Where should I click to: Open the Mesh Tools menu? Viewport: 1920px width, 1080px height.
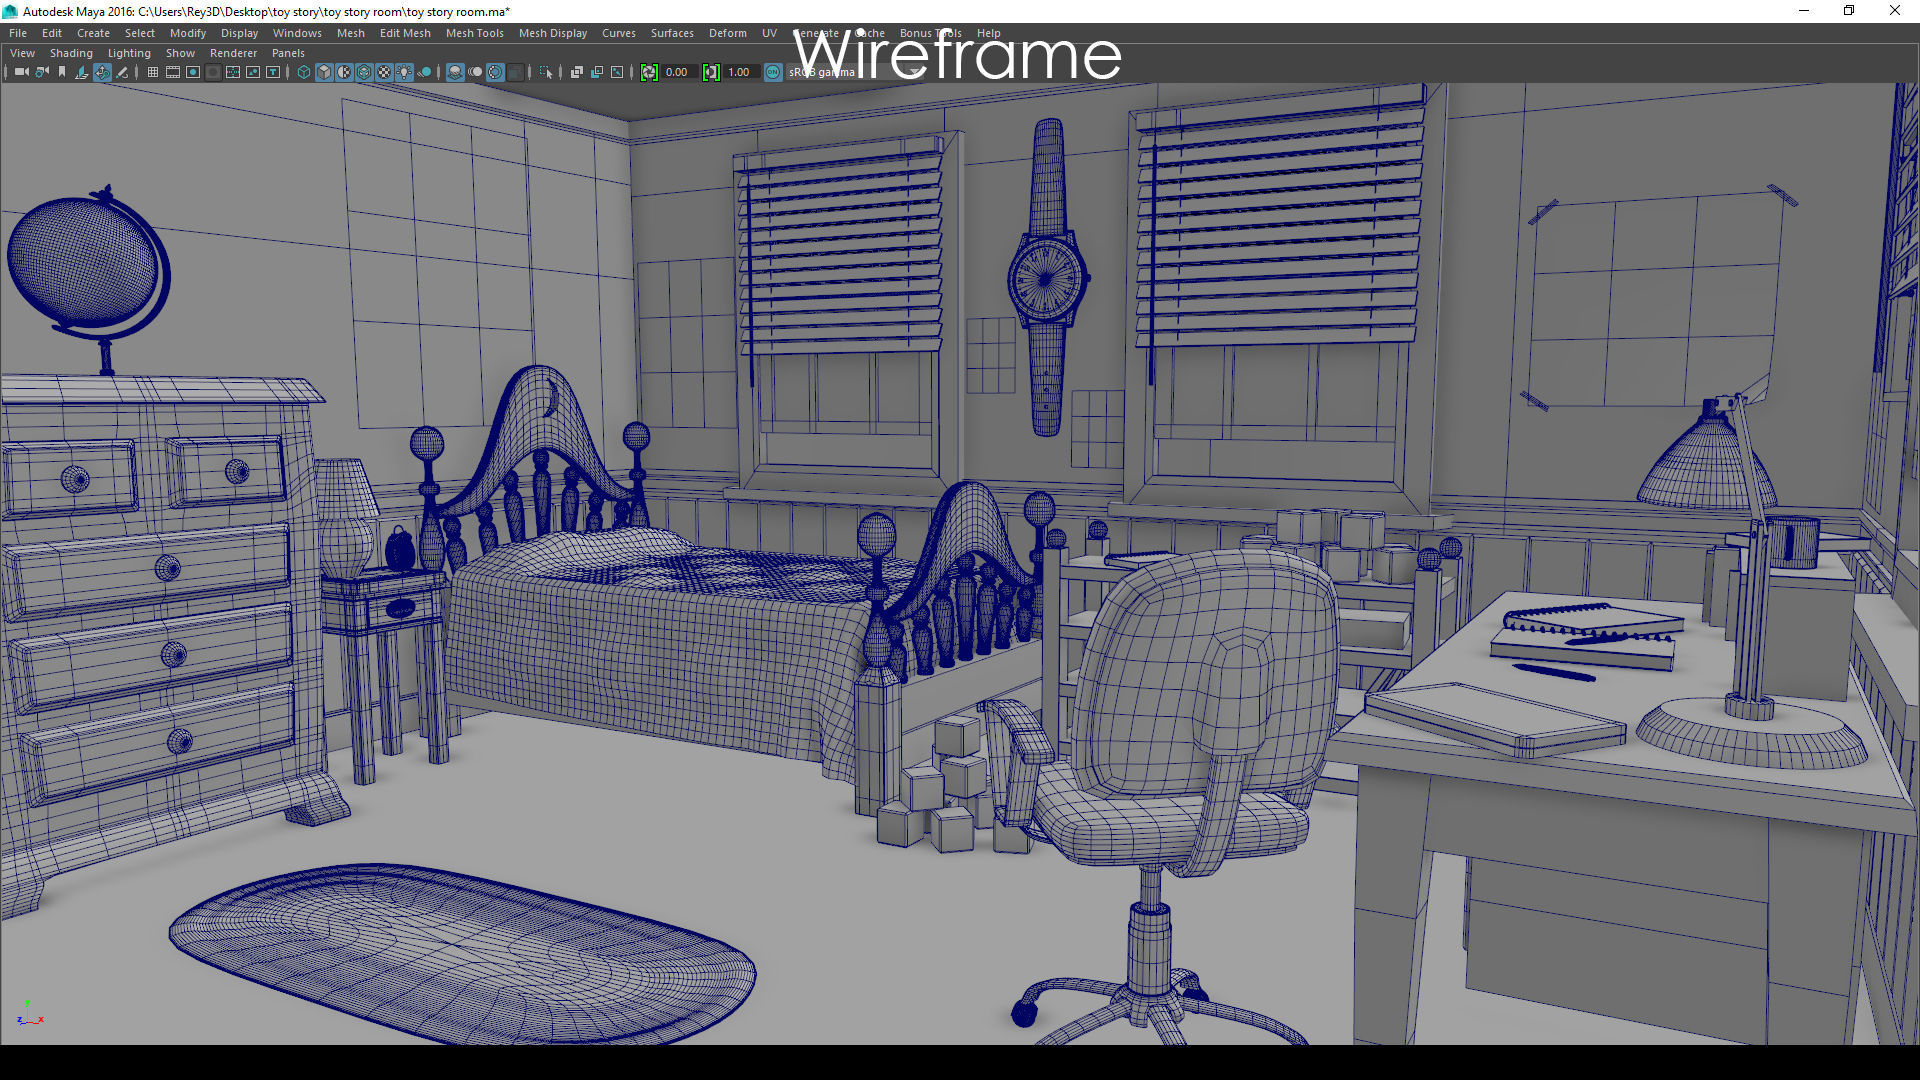pos(475,33)
